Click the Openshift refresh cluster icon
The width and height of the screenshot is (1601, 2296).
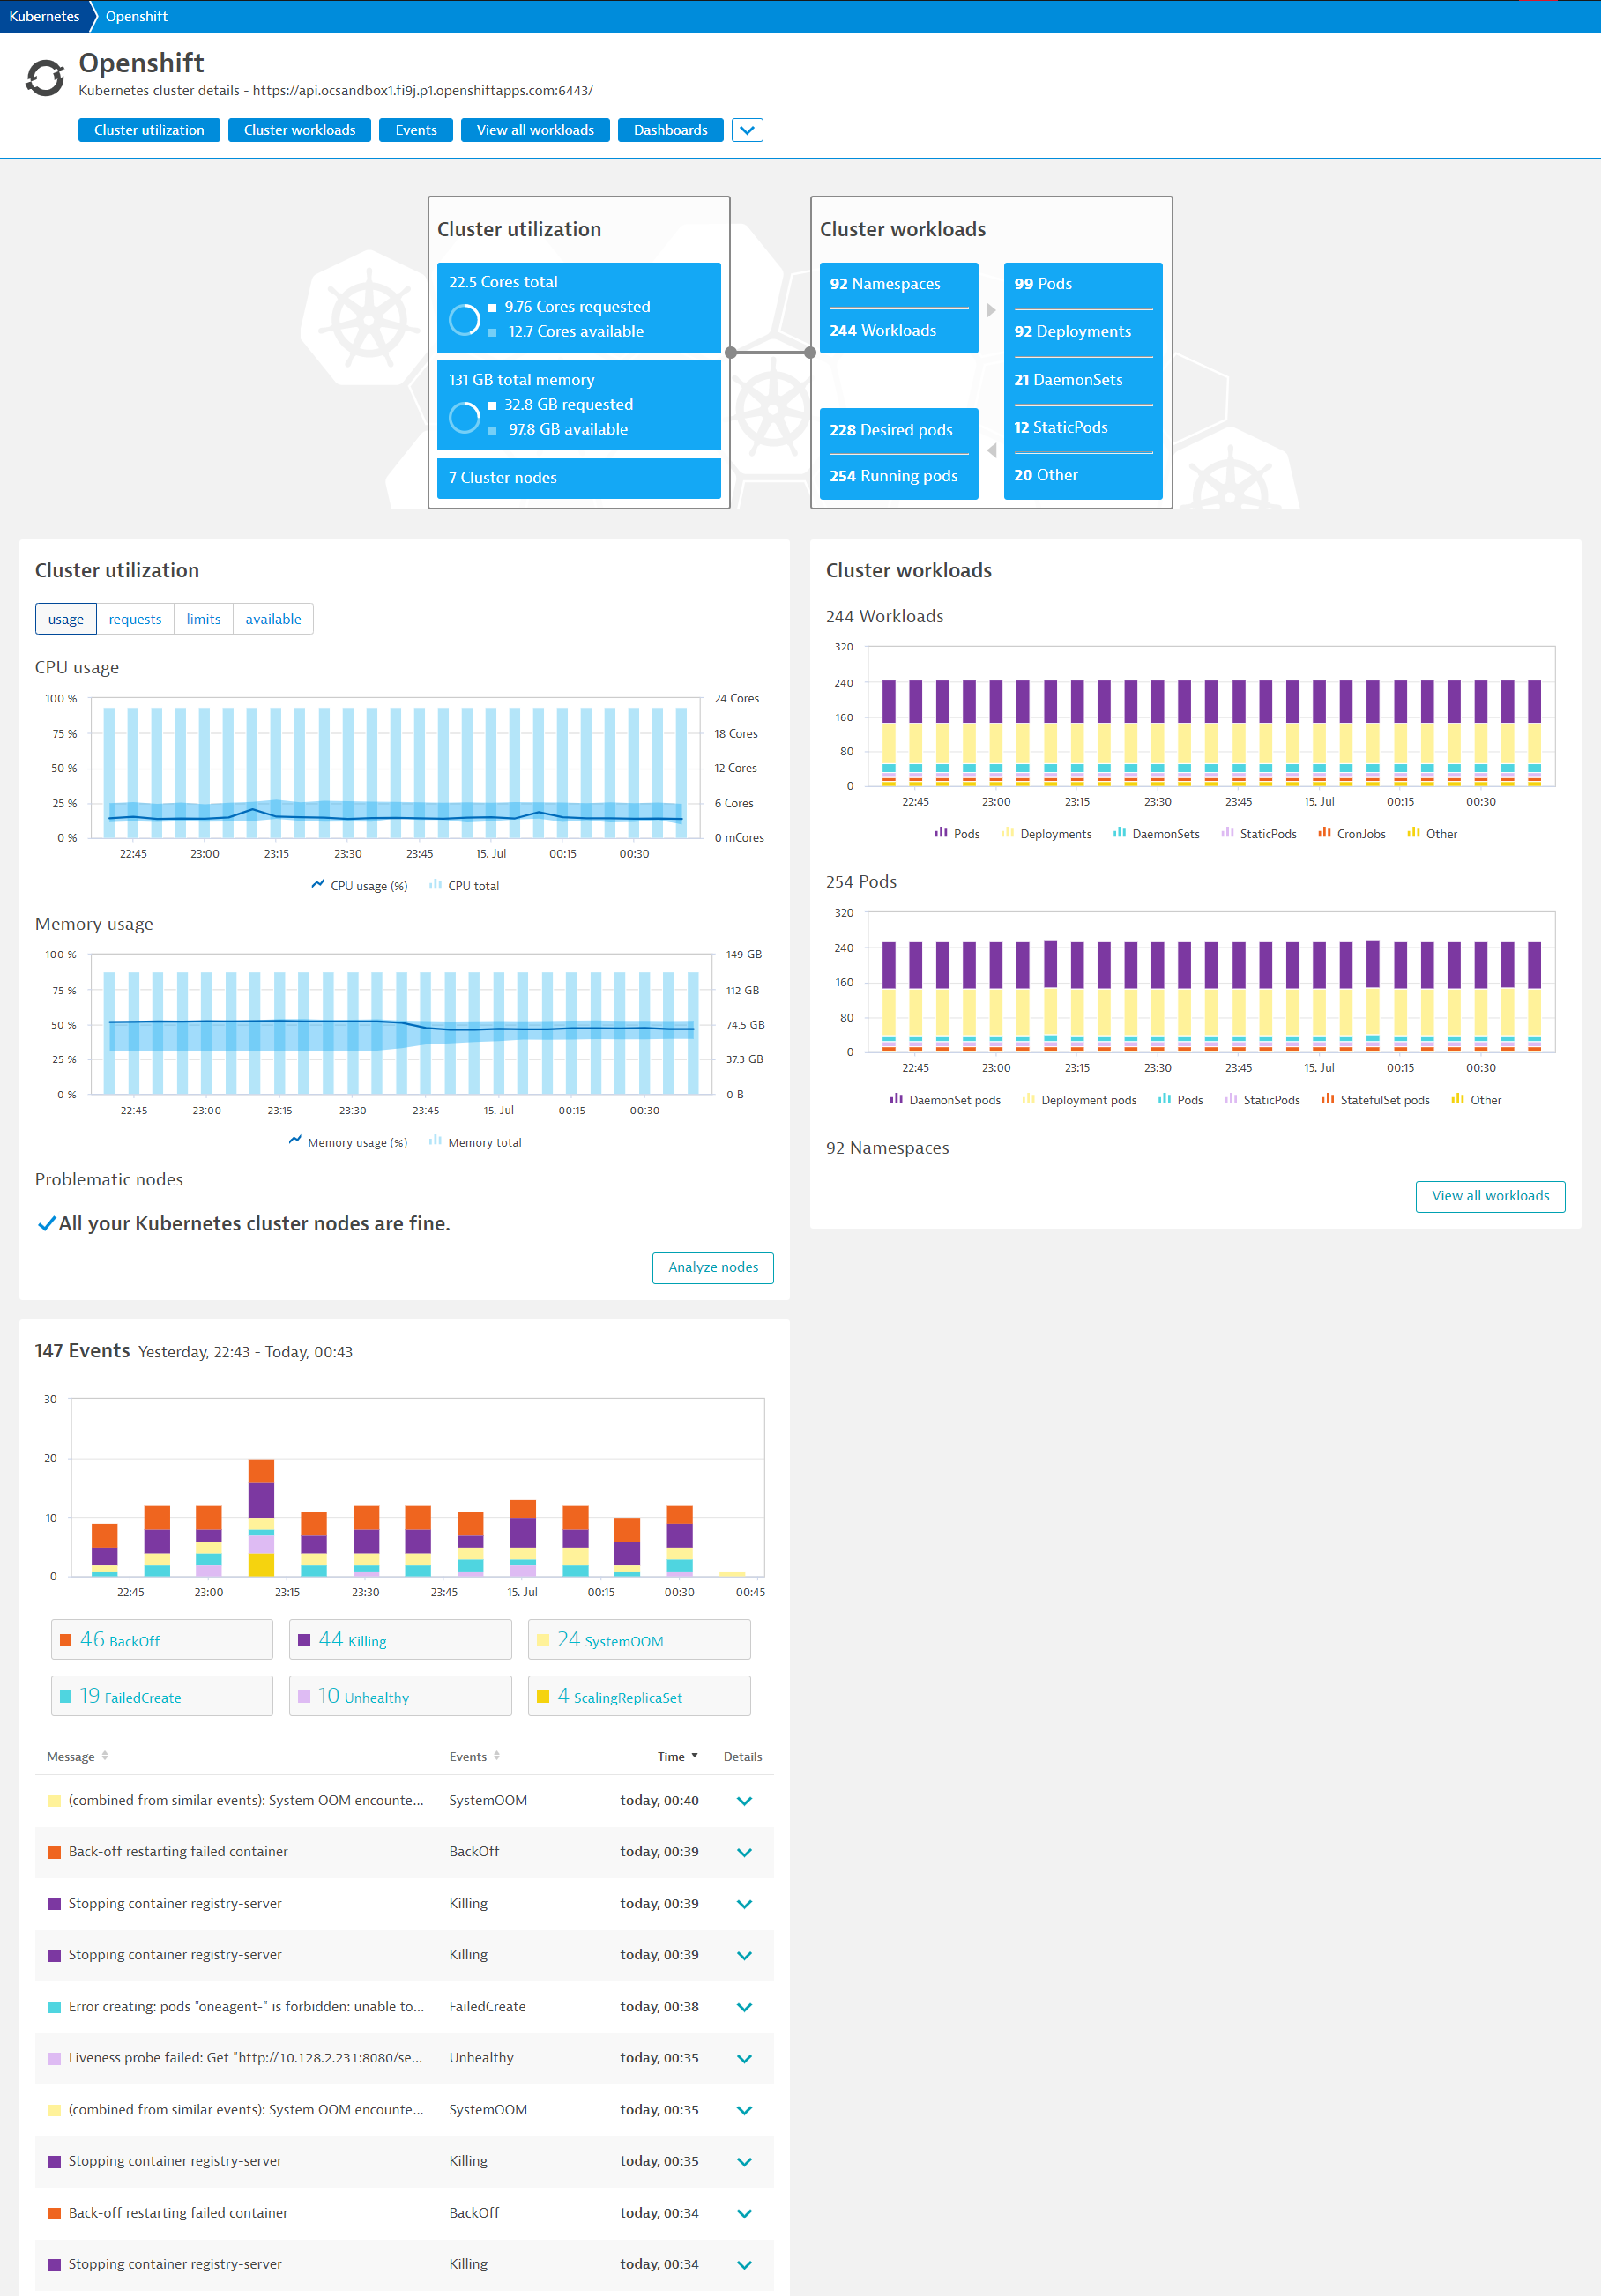45,78
